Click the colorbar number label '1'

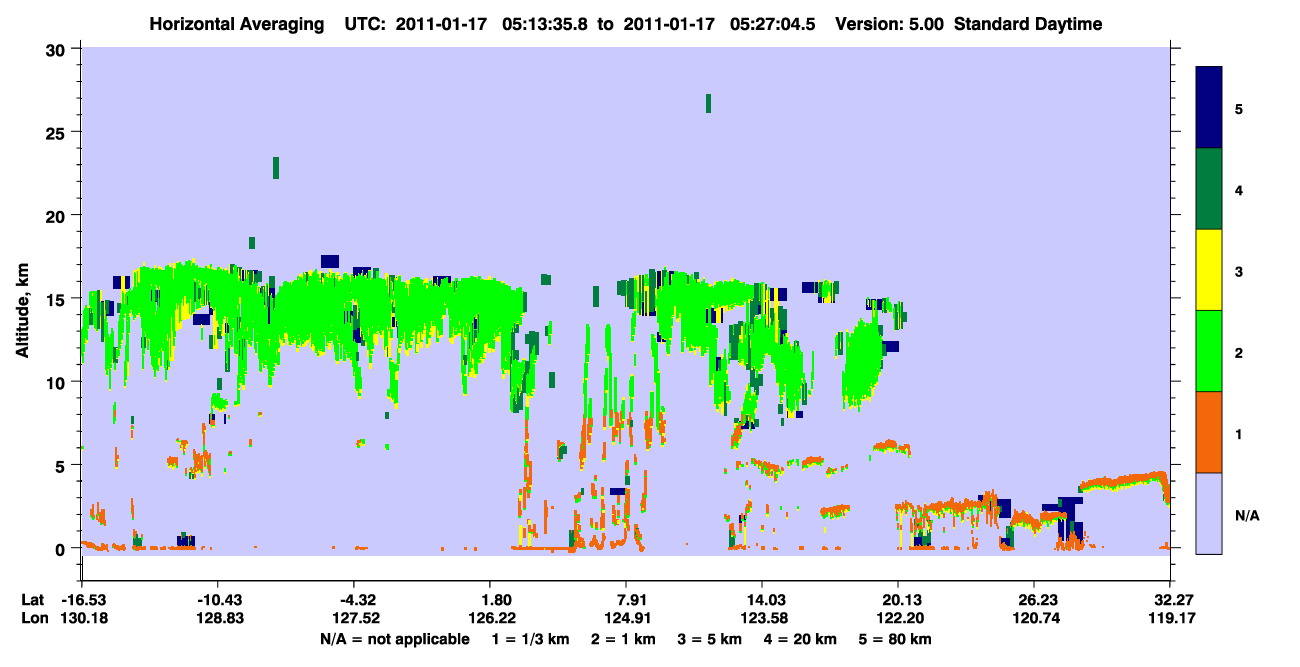[x=1239, y=432]
